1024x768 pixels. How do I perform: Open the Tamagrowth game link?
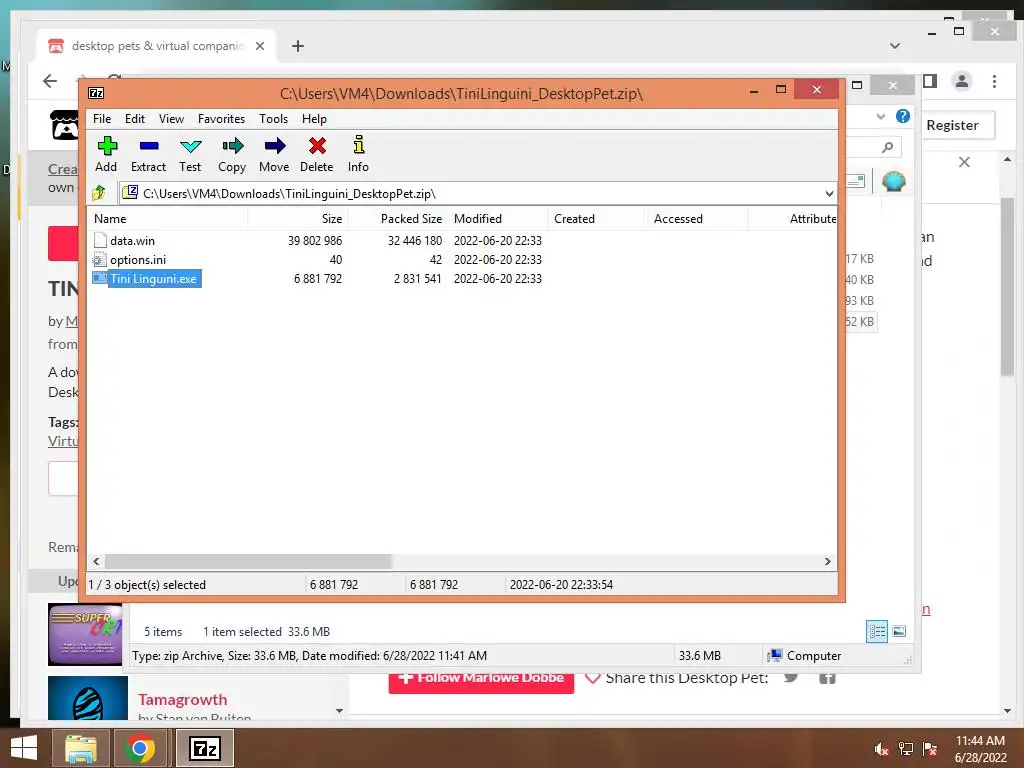coord(183,699)
